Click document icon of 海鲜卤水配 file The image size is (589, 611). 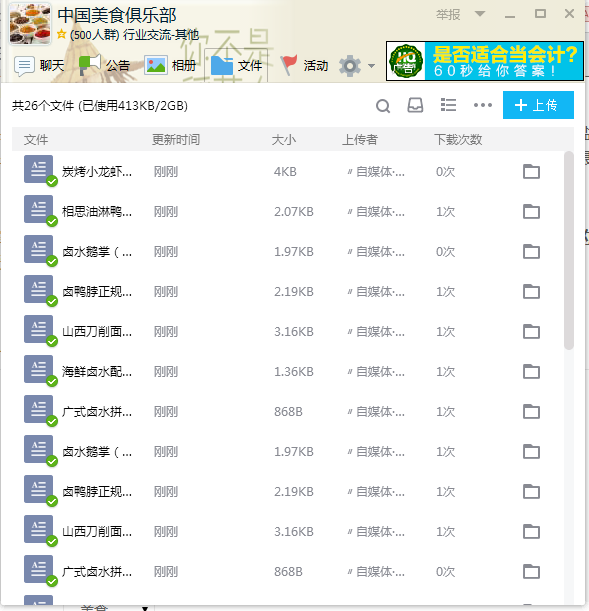[39, 370]
